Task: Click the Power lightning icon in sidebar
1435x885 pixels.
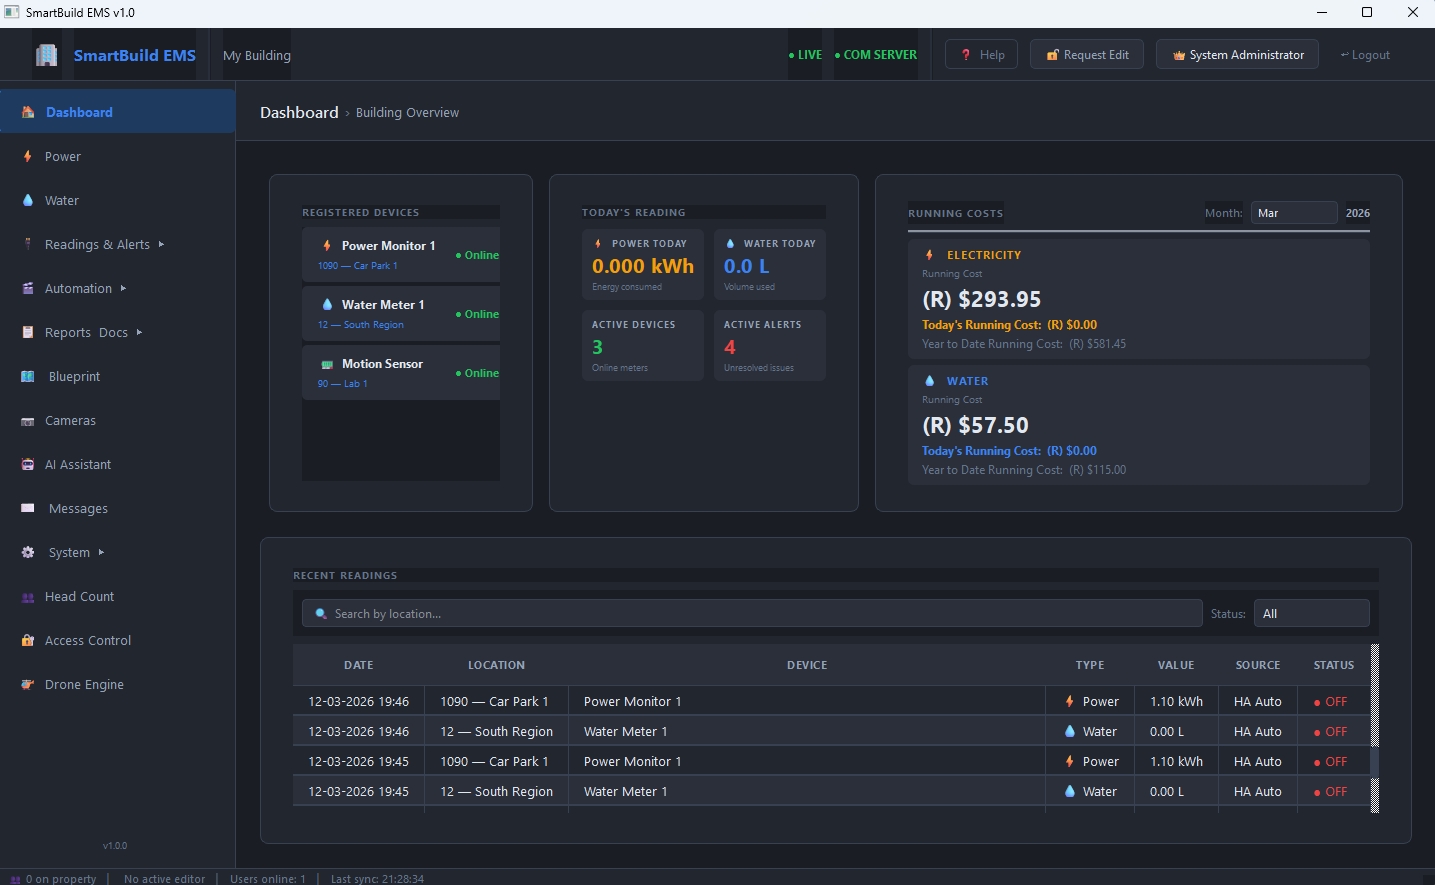Action: coord(28,156)
